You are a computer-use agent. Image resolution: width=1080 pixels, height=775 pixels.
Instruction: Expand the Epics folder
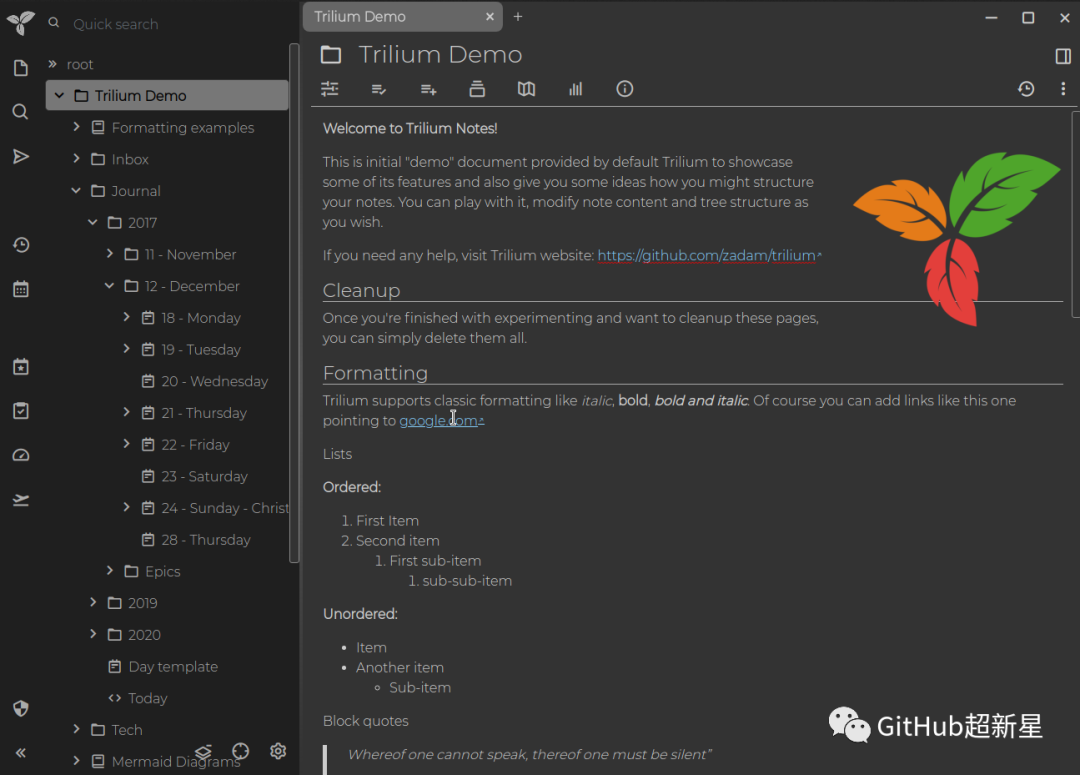pyautogui.click(x=110, y=570)
